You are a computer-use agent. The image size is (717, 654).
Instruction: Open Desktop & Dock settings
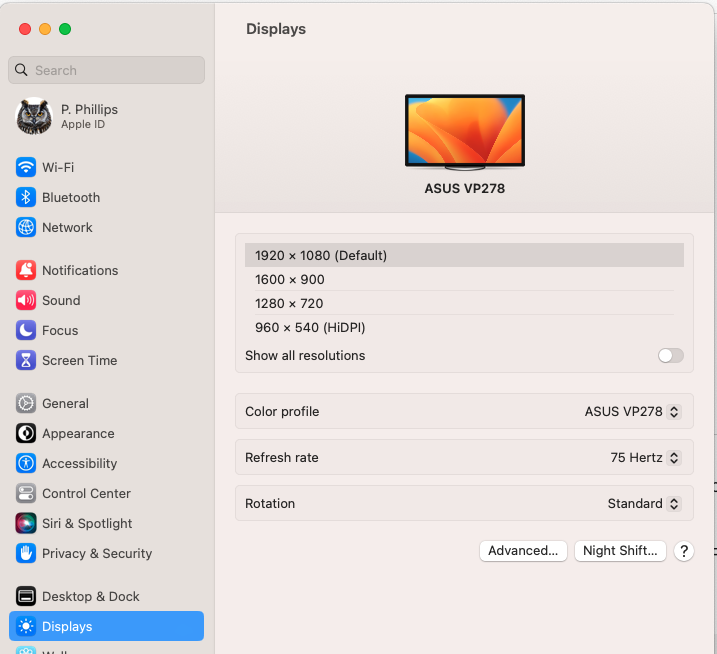click(x=107, y=596)
